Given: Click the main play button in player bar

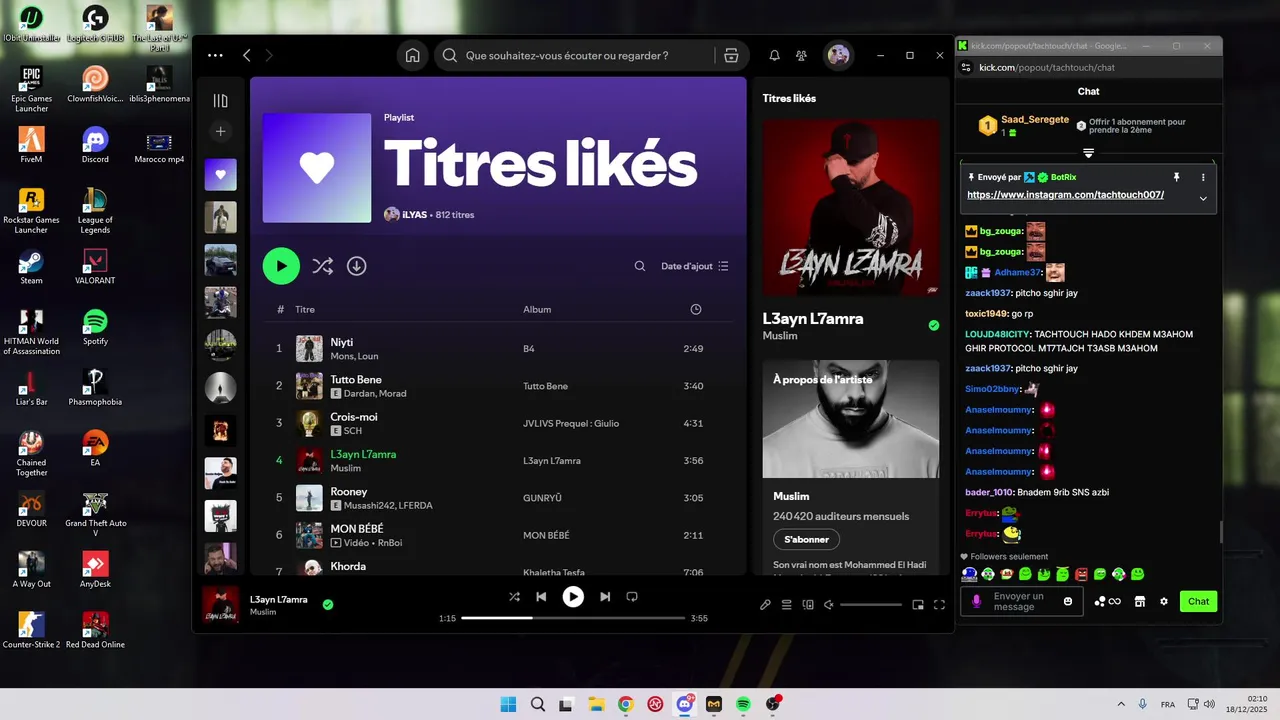Looking at the screenshot, I should click(x=573, y=597).
